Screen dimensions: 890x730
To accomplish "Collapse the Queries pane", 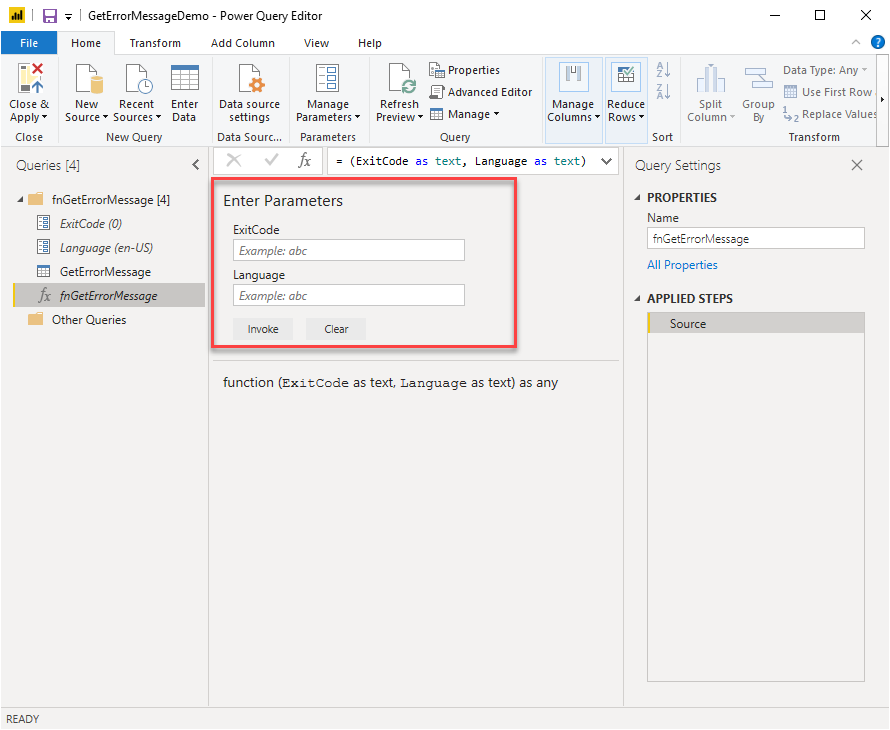I will pyautogui.click(x=196, y=165).
